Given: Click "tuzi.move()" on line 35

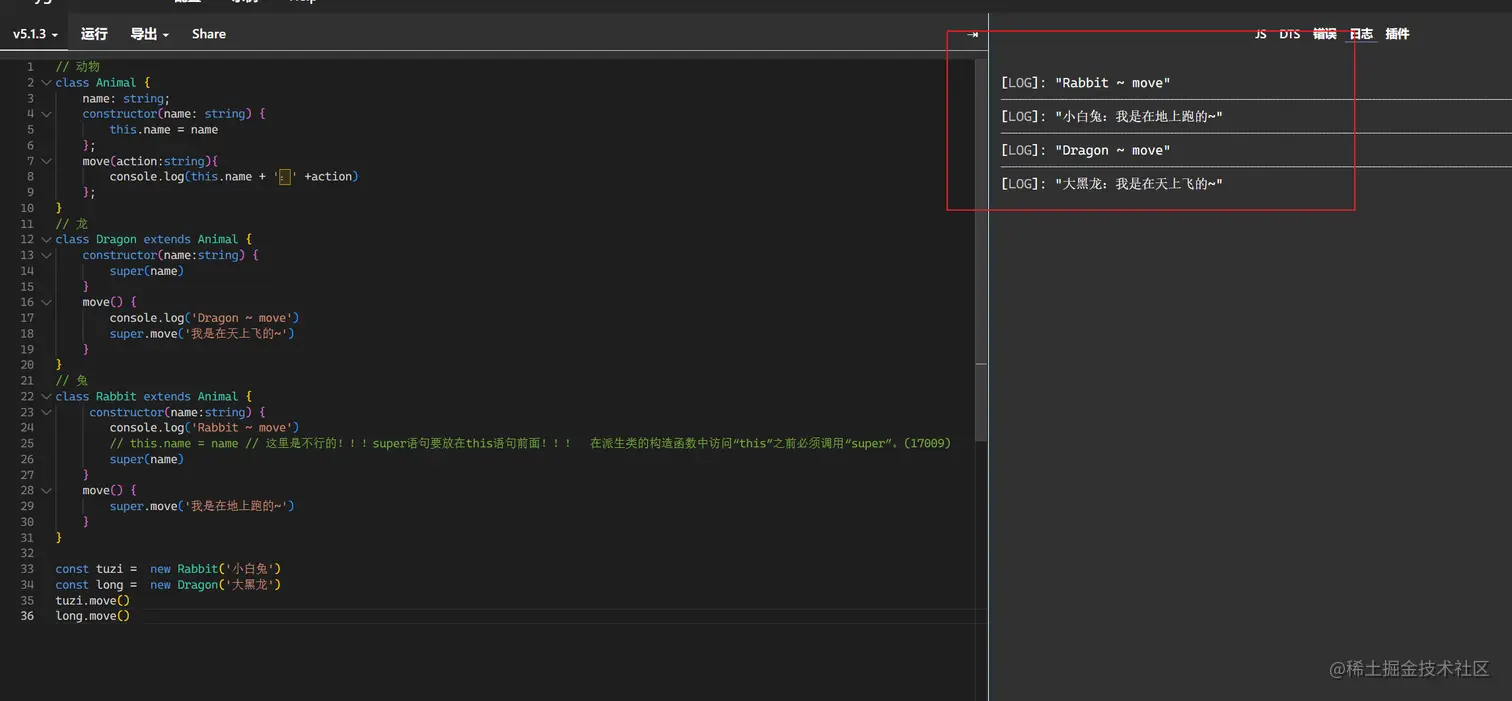Looking at the screenshot, I should (93, 601).
